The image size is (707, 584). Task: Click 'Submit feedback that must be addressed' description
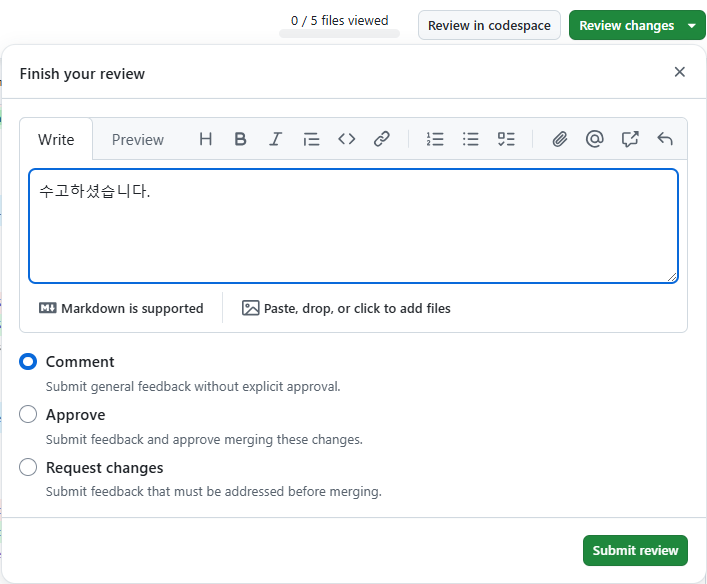[214, 491]
